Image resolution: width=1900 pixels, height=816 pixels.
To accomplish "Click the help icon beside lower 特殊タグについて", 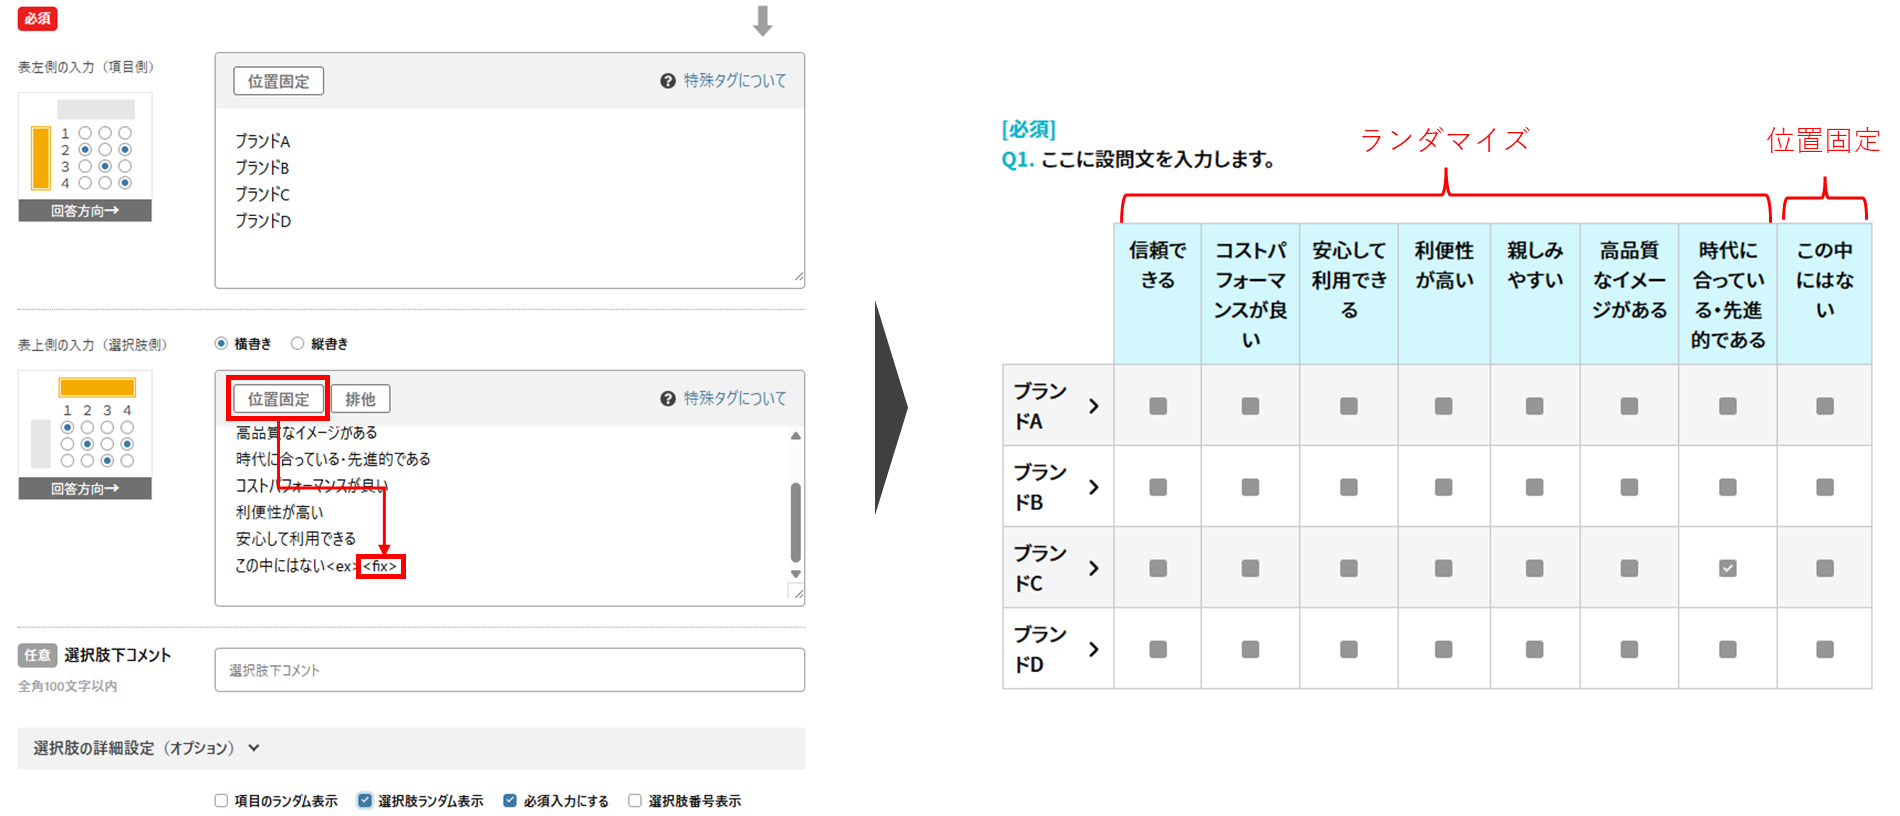I will coord(667,399).
